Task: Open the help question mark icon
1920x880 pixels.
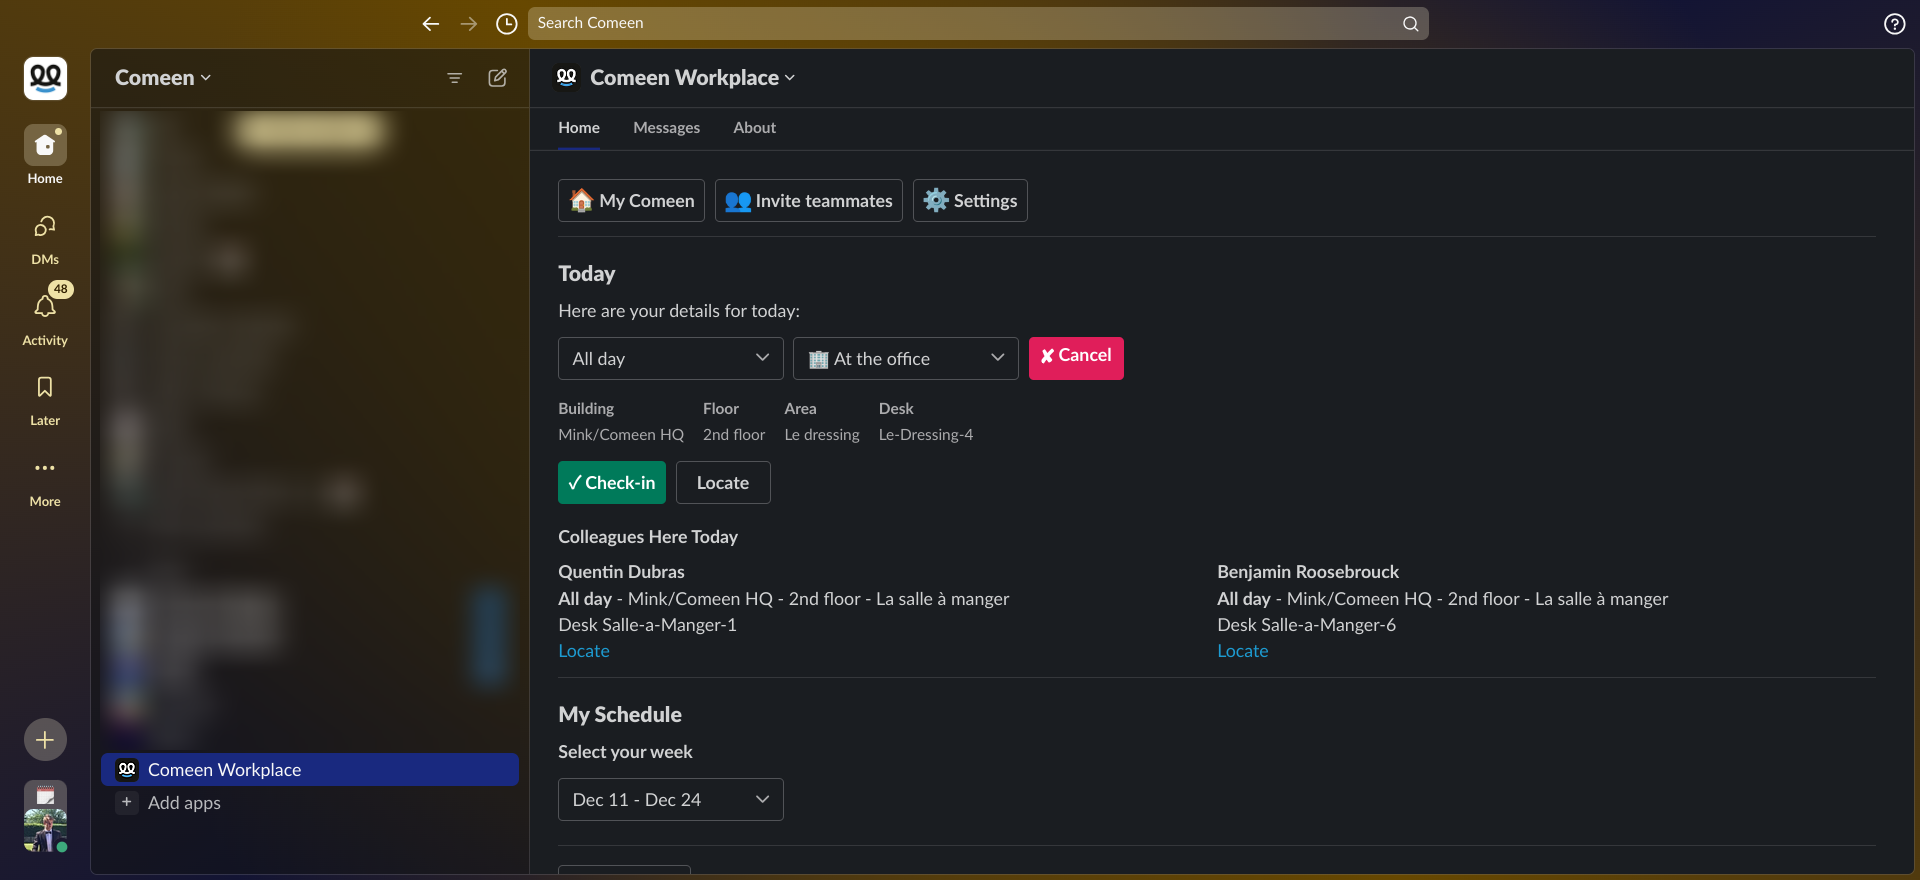Action: point(1894,24)
